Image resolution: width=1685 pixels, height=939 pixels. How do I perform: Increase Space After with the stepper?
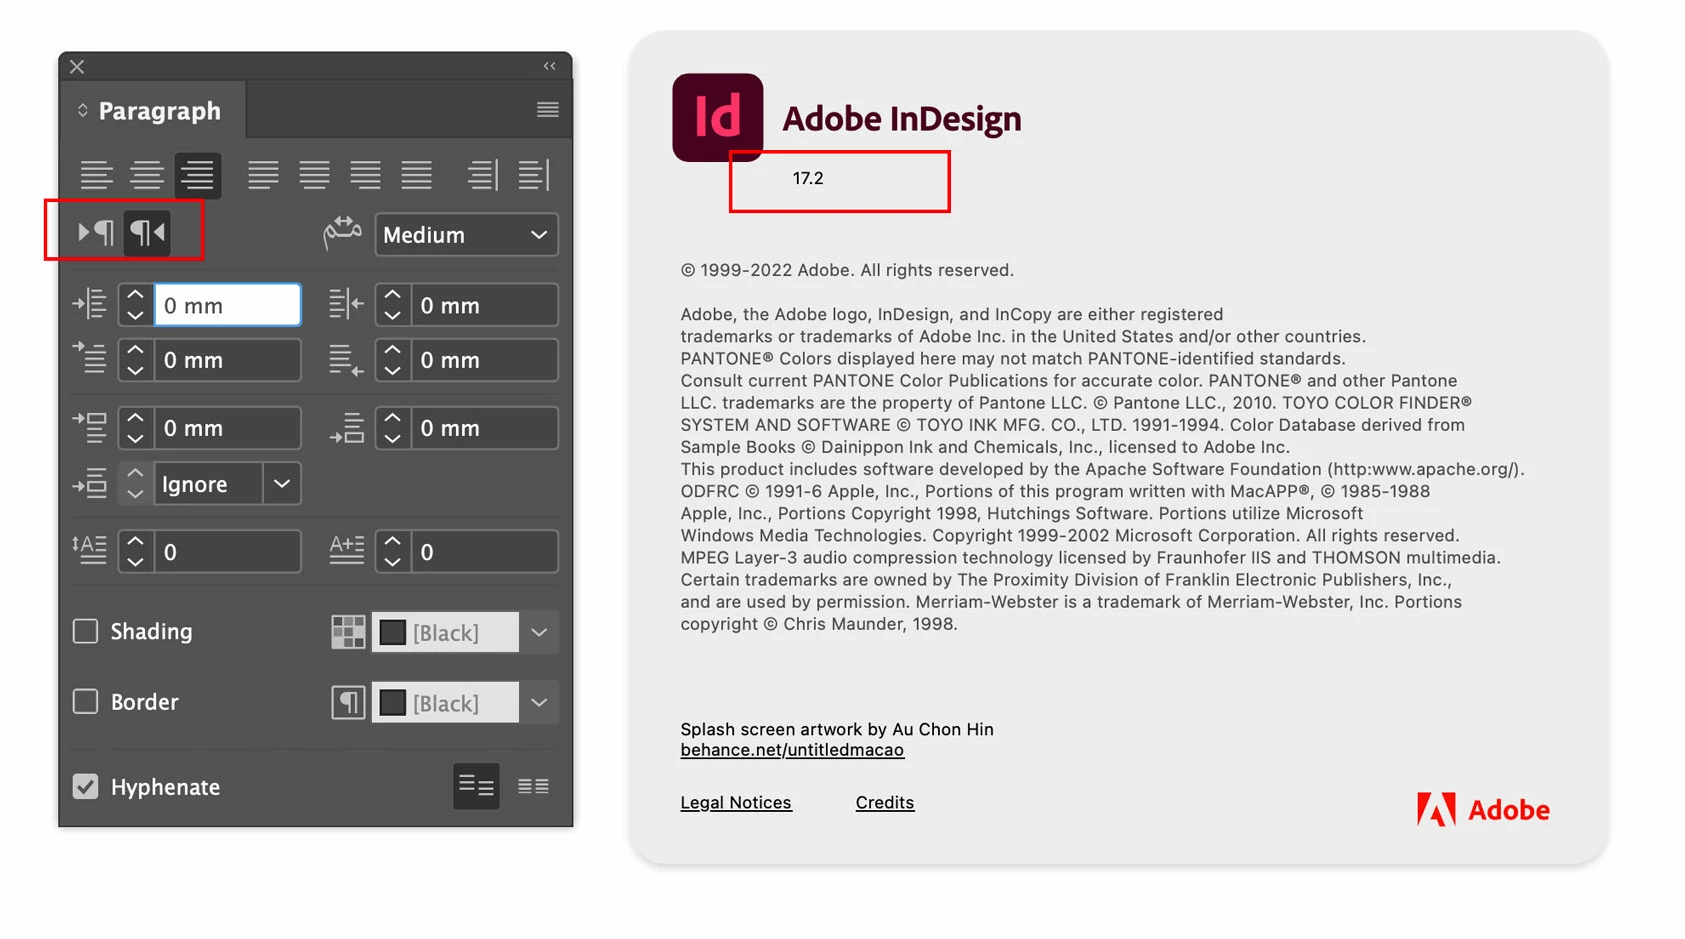tap(392, 418)
